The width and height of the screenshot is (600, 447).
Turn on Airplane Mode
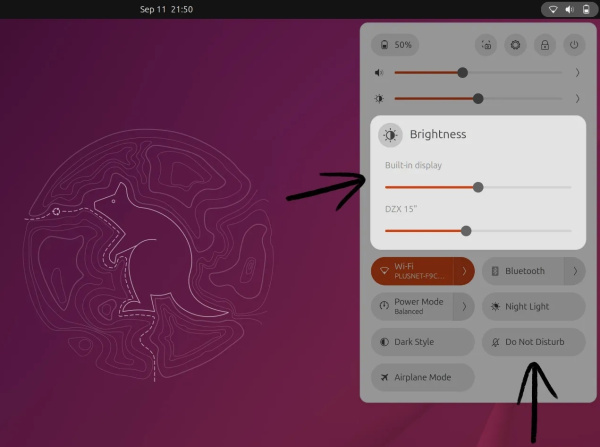[x=423, y=377]
